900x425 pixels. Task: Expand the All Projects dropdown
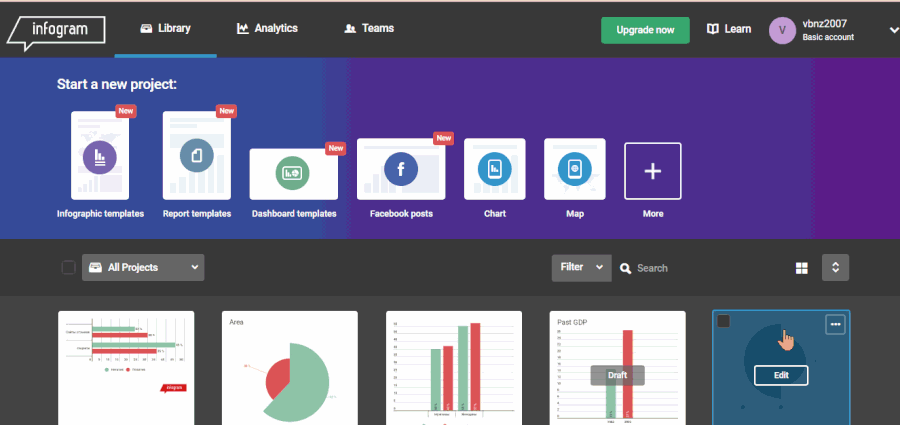pyautogui.click(x=142, y=267)
